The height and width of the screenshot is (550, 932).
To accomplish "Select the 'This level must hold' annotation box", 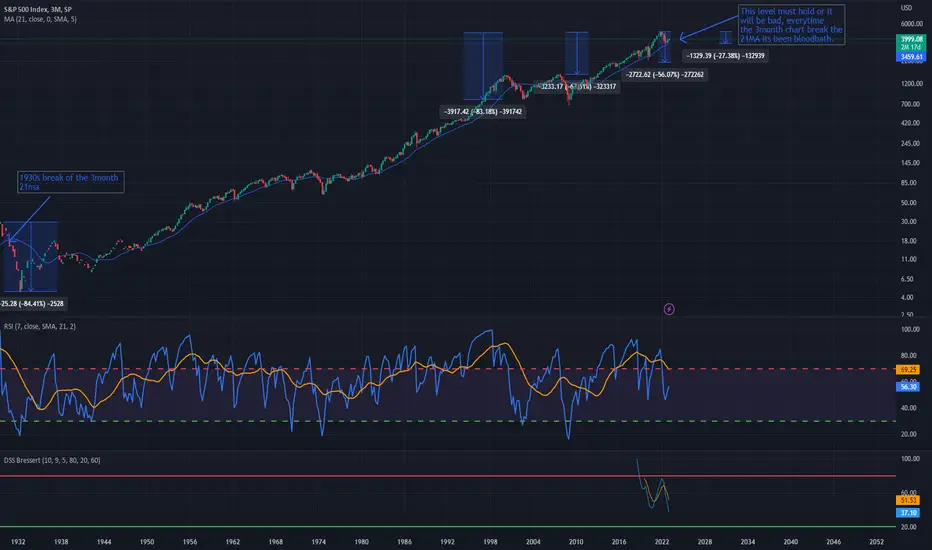I will (x=791, y=24).
